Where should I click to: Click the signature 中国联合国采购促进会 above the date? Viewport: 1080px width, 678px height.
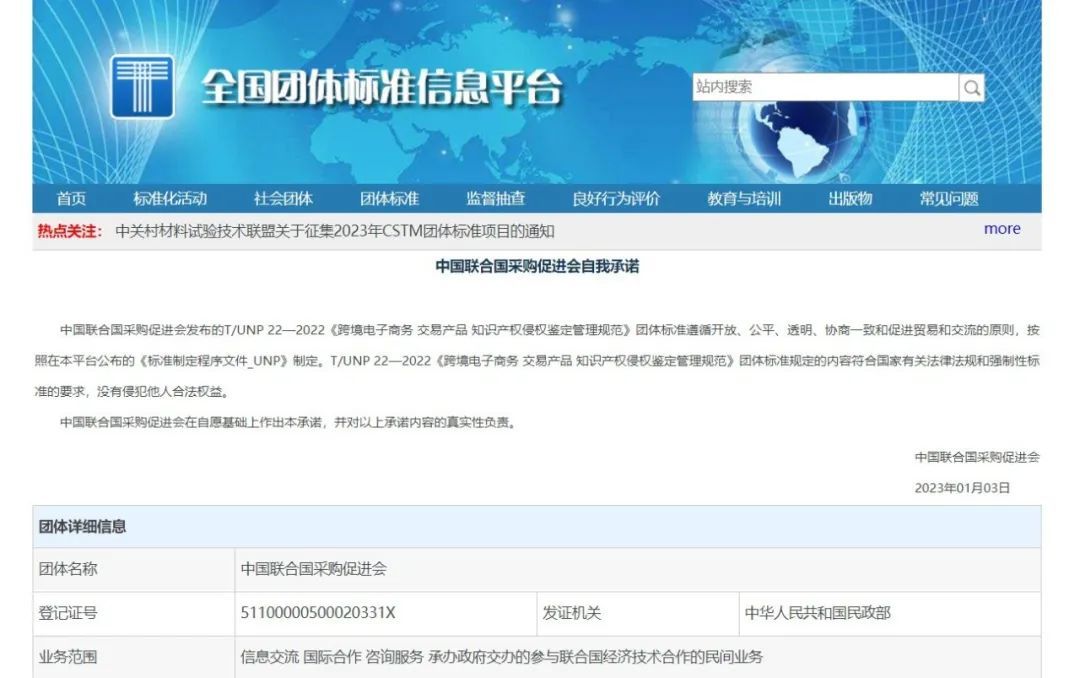pyautogui.click(x=977, y=457)
